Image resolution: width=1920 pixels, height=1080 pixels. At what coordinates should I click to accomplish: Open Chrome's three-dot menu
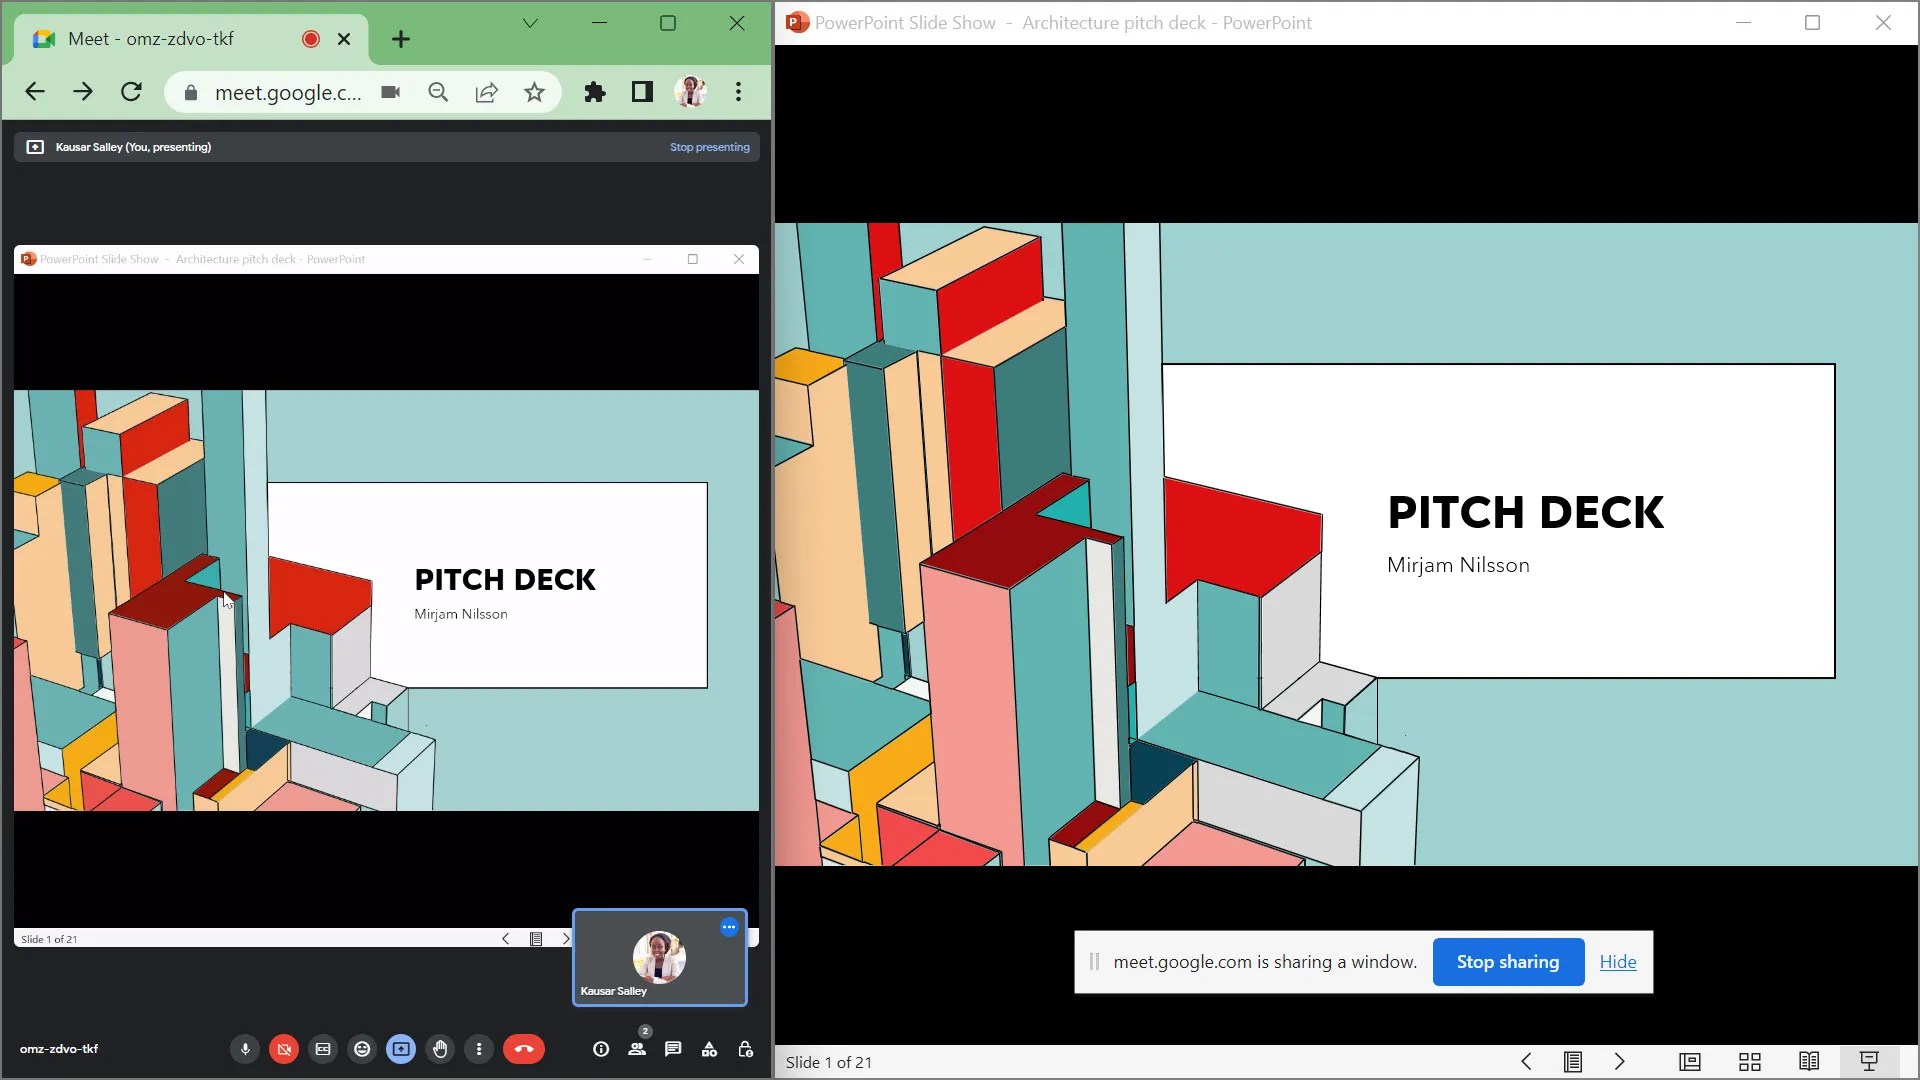pyautogui.click(x=739, y=92)
